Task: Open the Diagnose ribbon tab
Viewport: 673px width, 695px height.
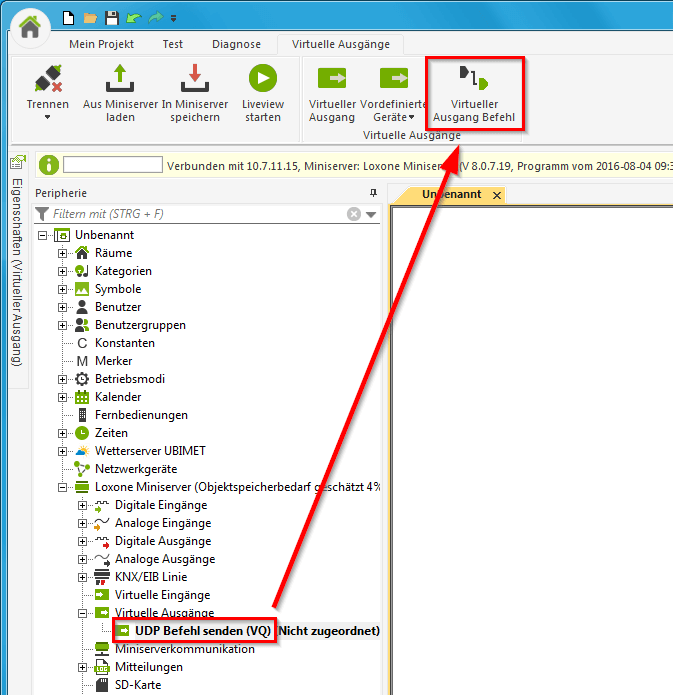Action: (x=236, y=44)
